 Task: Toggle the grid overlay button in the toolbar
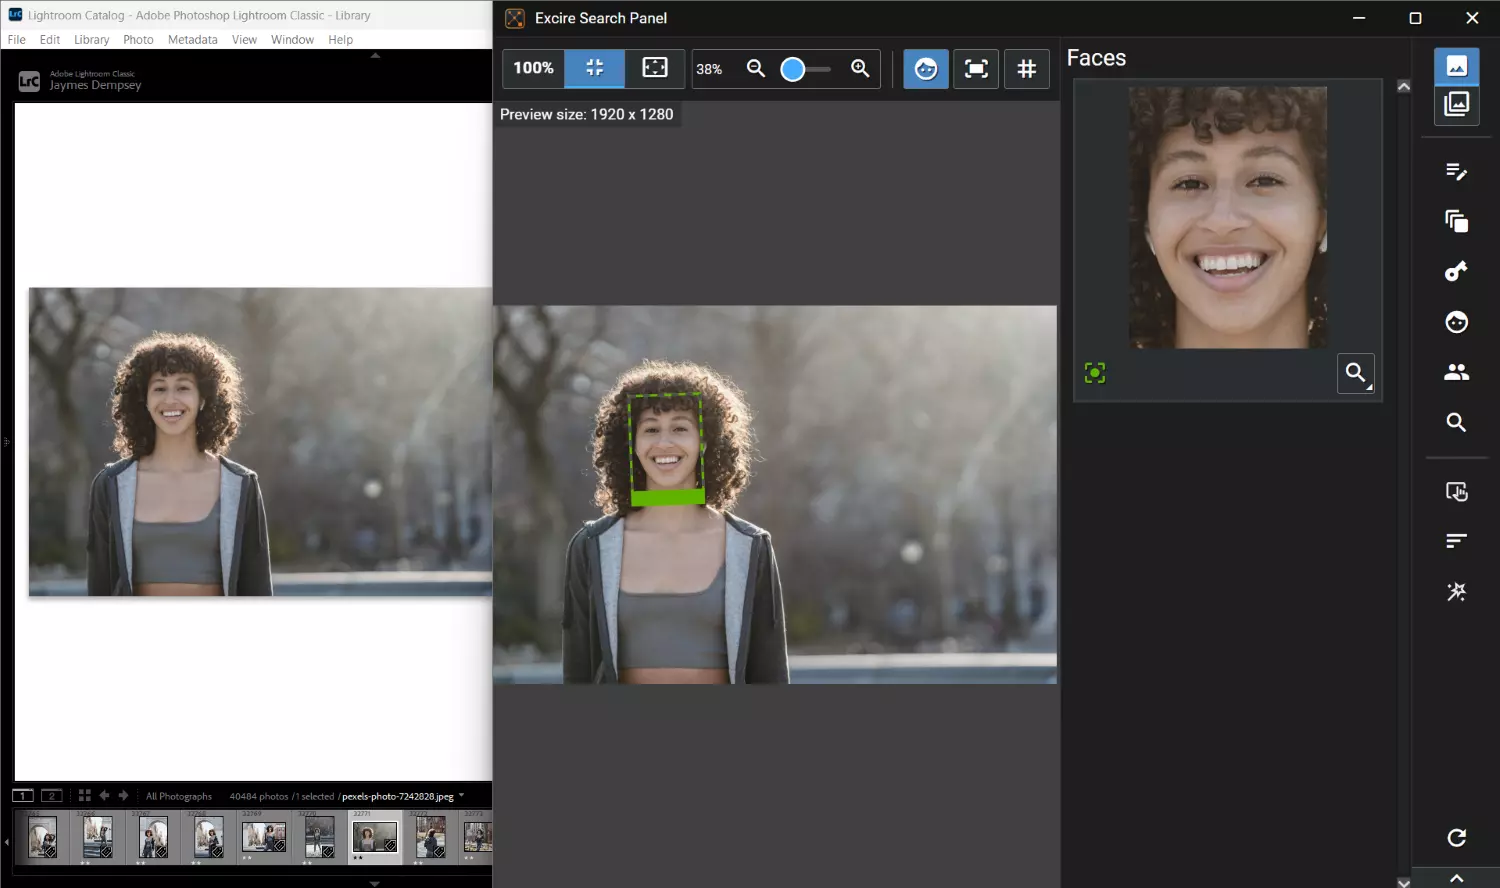1026,69
